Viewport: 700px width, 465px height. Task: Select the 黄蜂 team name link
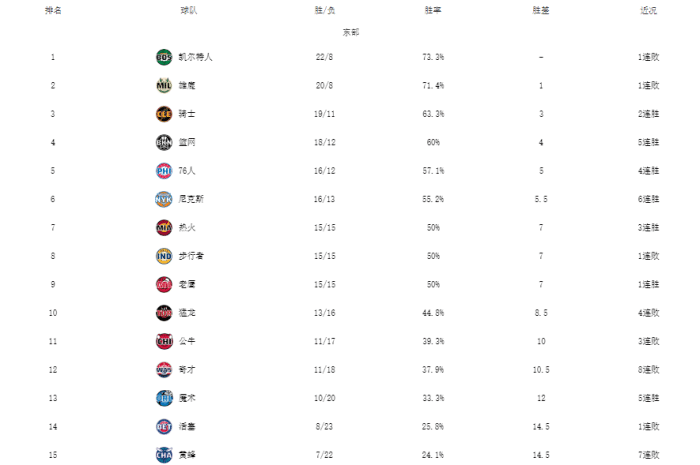click(x=187, y=454)
